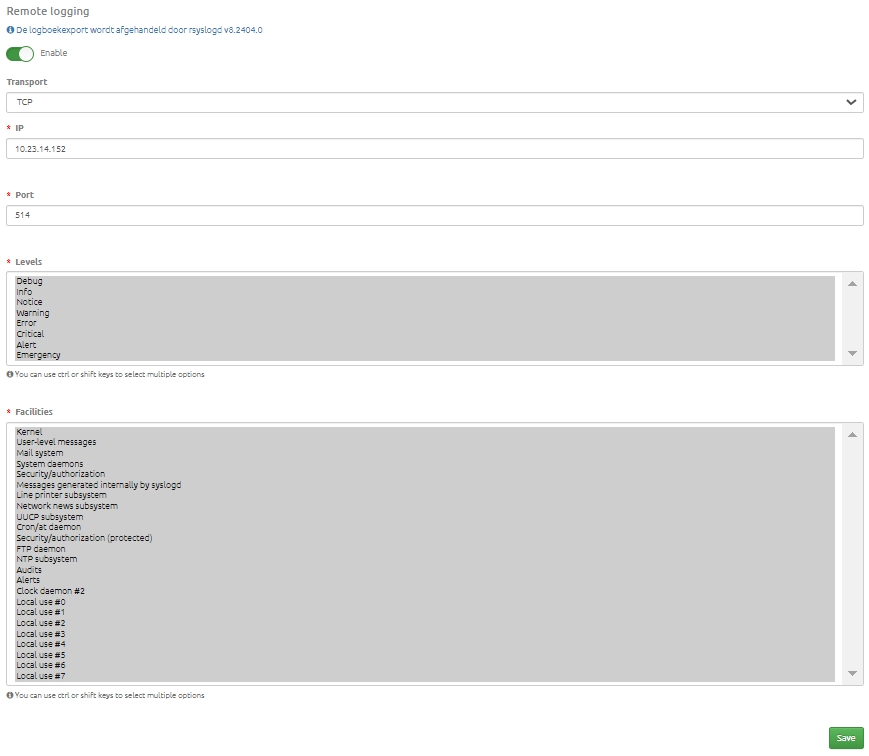869x756 pixels.
Task: Select Audits facility
Action: click(x=425, y=570)
